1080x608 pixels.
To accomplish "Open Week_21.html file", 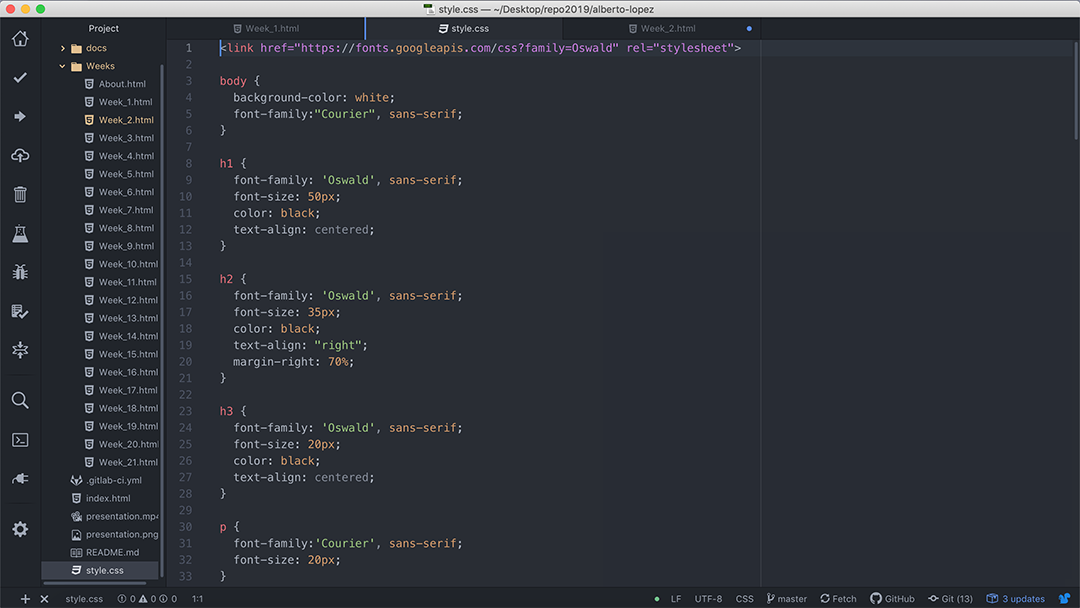I will 121,462.
